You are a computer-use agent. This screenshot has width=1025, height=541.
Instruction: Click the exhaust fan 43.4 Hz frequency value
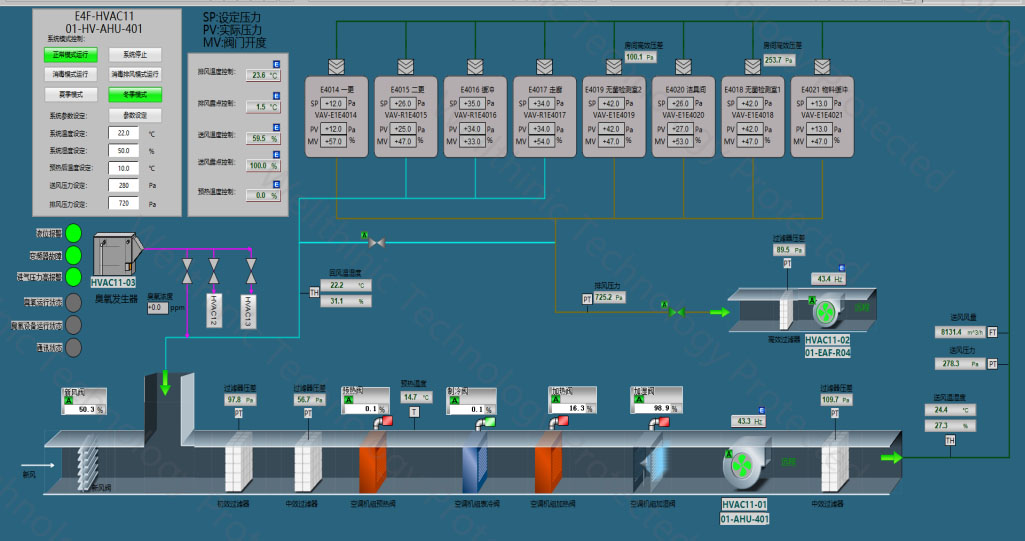[828, 279]
